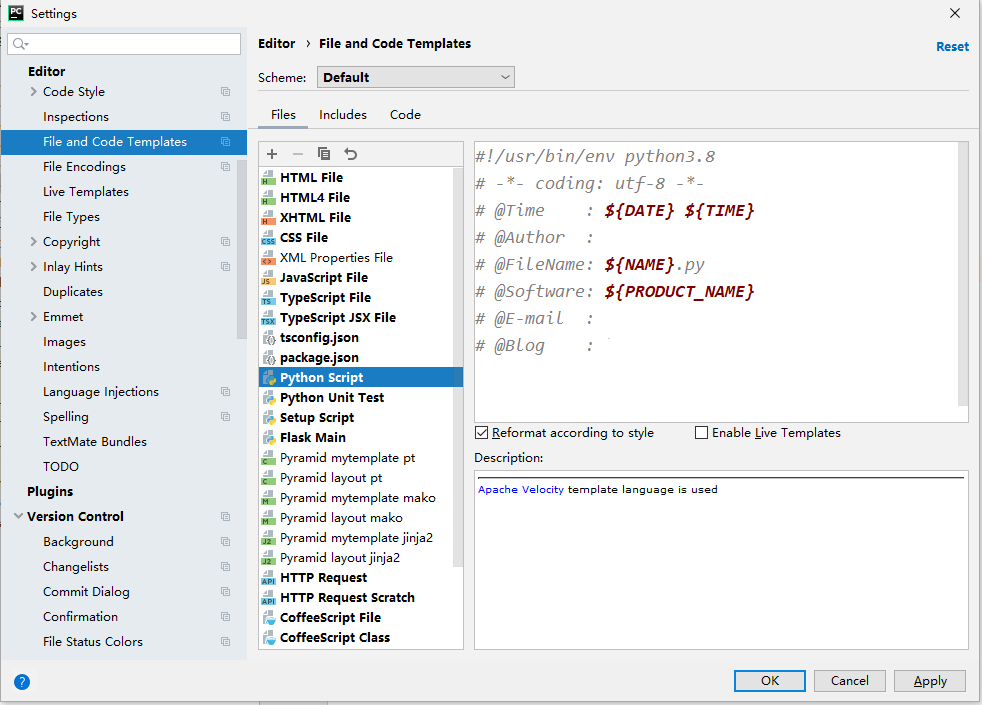Click the remove template minus icon
This screenshot has width=982, height=705.
click(x=298, y=154)
